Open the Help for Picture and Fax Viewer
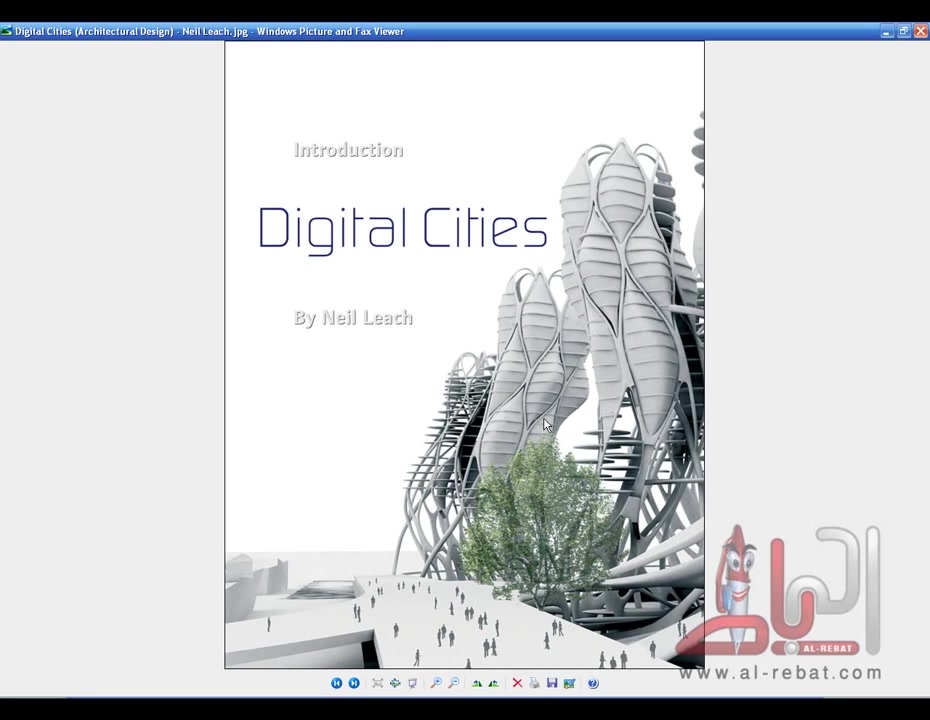930x720 pixels. click(592, 683)
